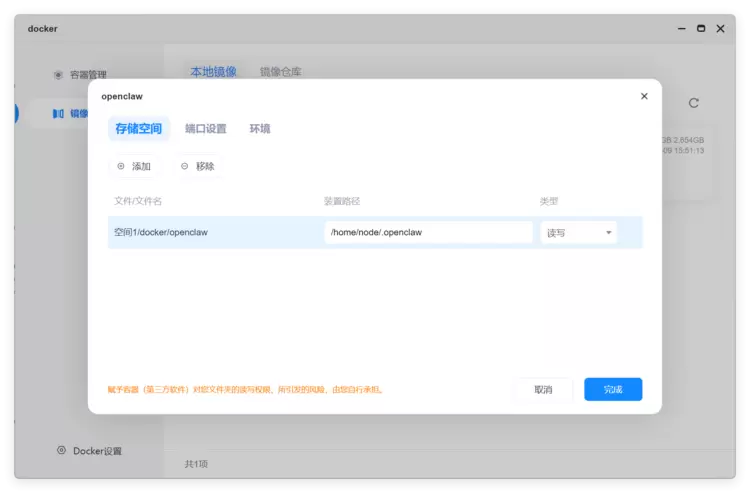Minimize the docker window
The image size is (750, 493).
click(681, 29)
